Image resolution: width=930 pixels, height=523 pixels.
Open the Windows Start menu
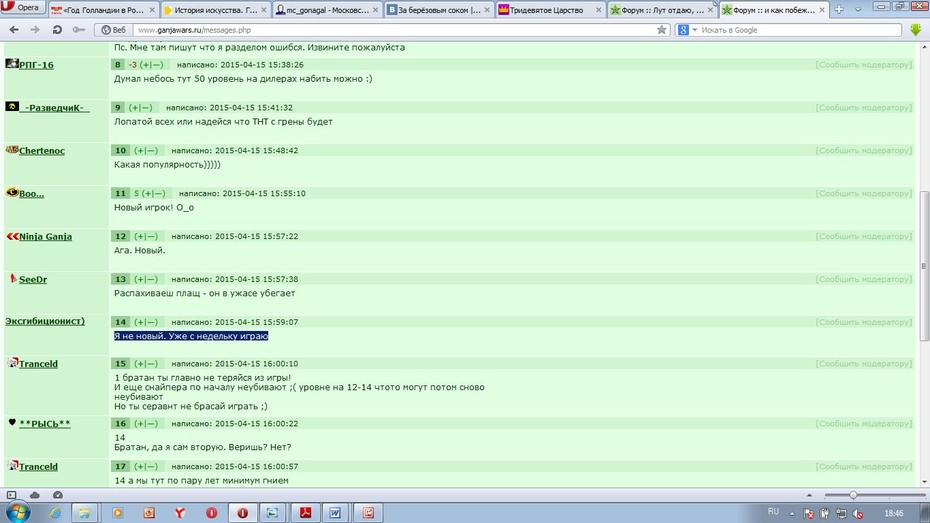tap(16, 512)
